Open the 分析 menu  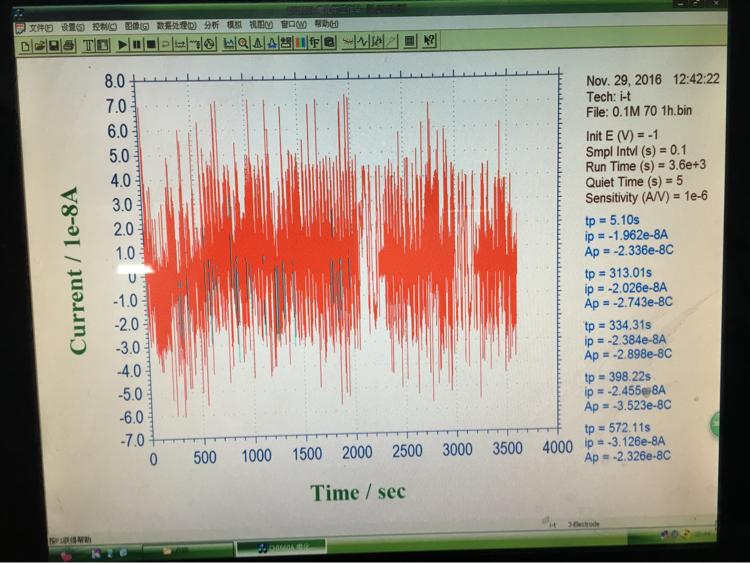pos(211,25)
